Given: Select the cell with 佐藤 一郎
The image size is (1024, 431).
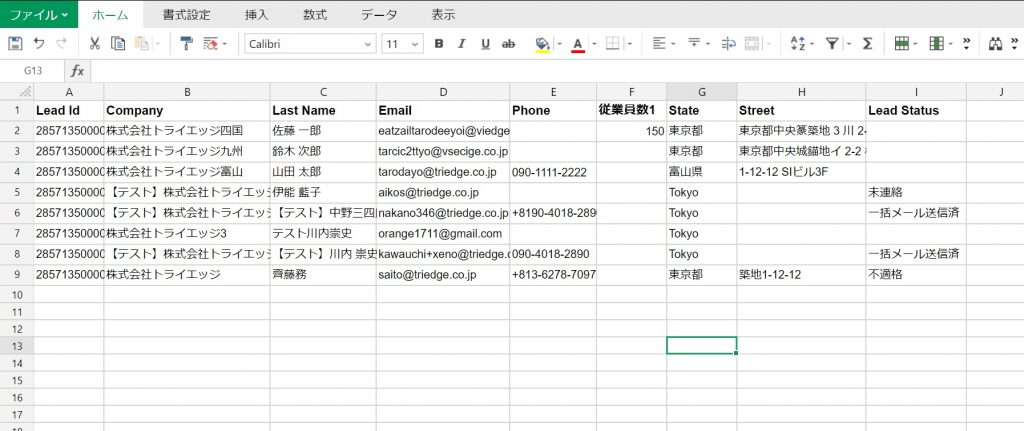Looking at the screenshot, I should [x=323, y=131].
